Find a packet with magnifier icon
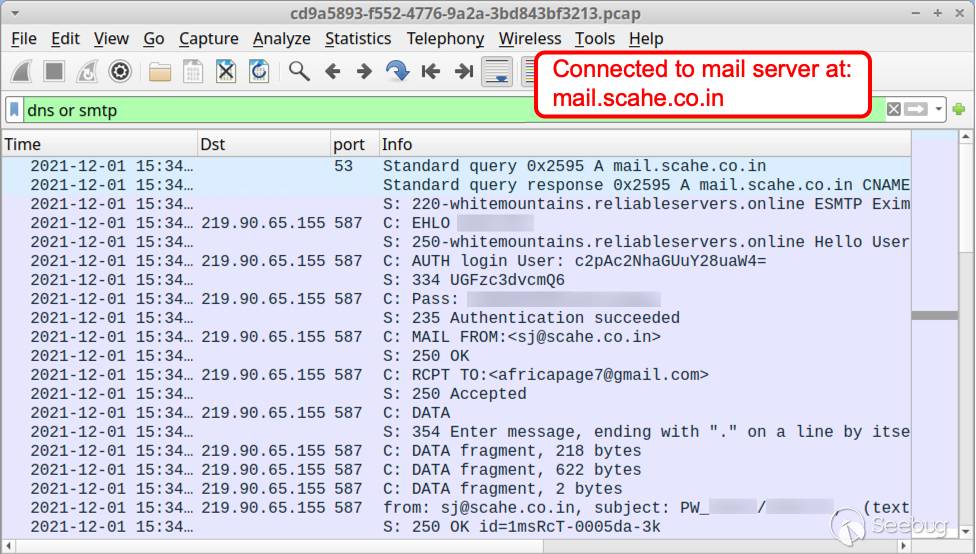The height and width of the screenshot is (554, 976). (x=299, y=72)
